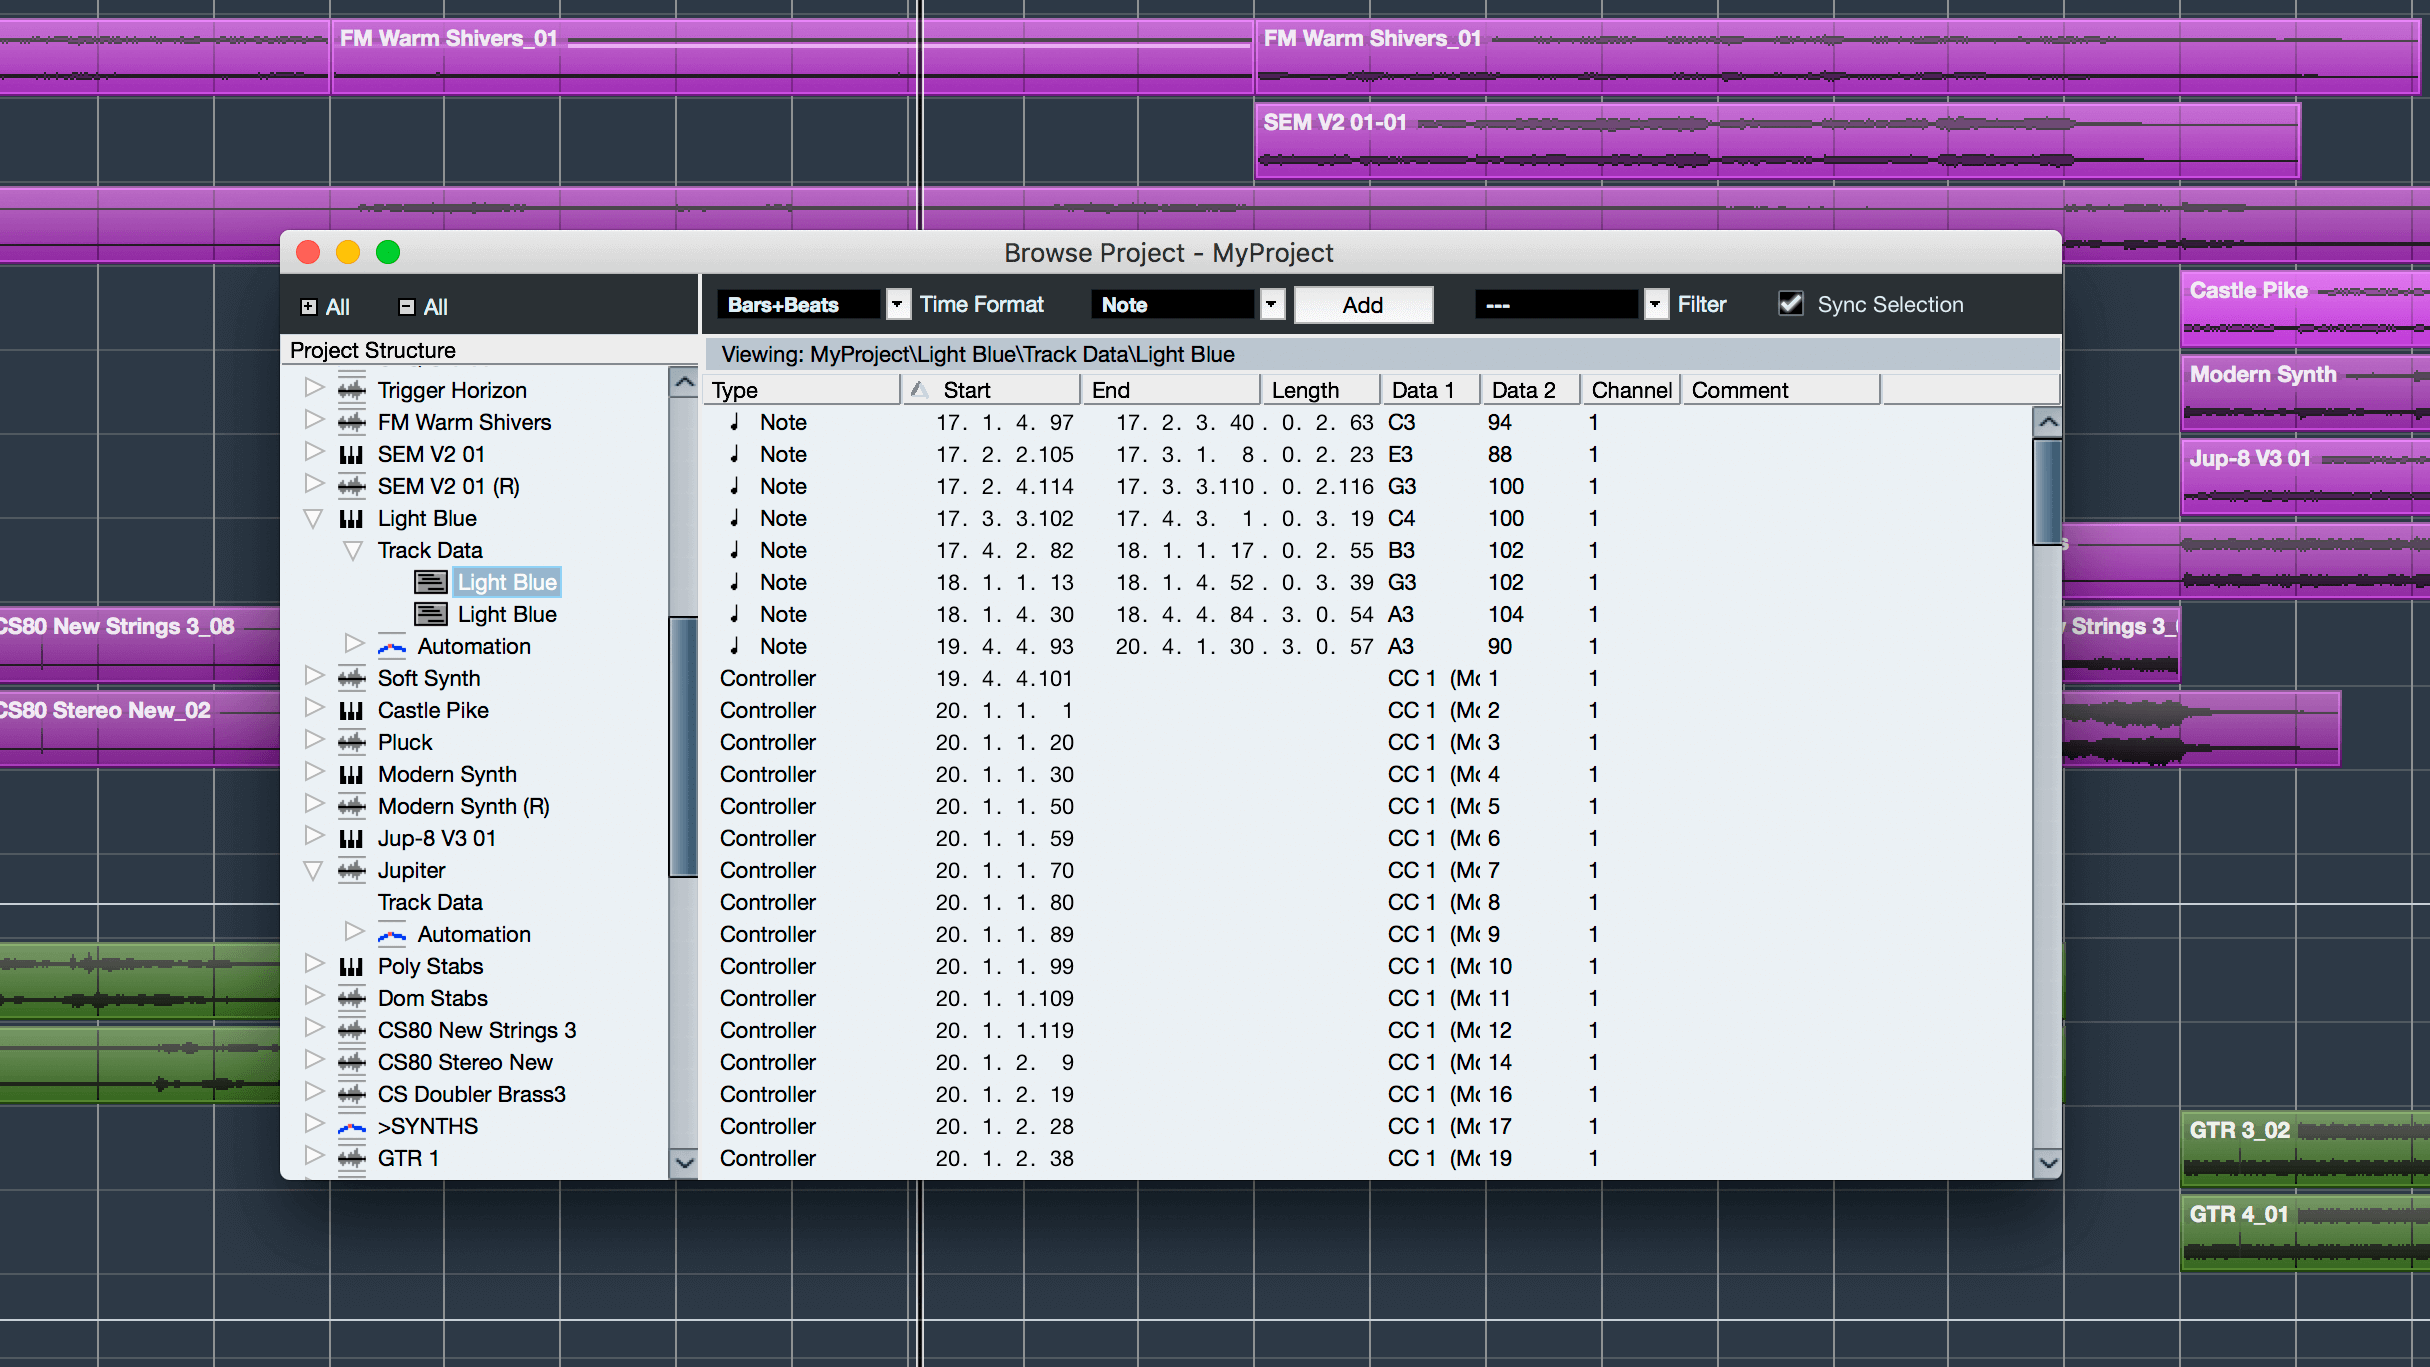Click the minus All collapse toggle
This screenshot has width=2430, height=1367.
pos(406,307)
